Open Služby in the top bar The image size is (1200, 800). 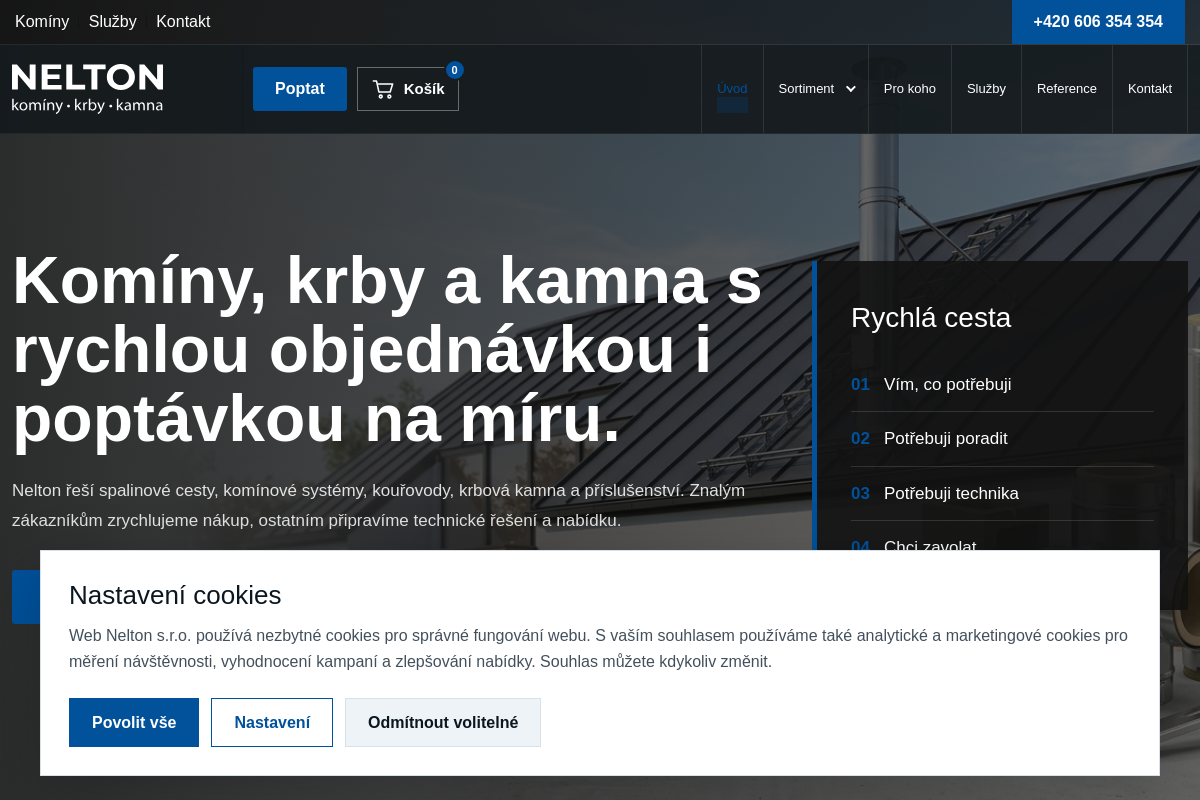[x=113, y=22]
